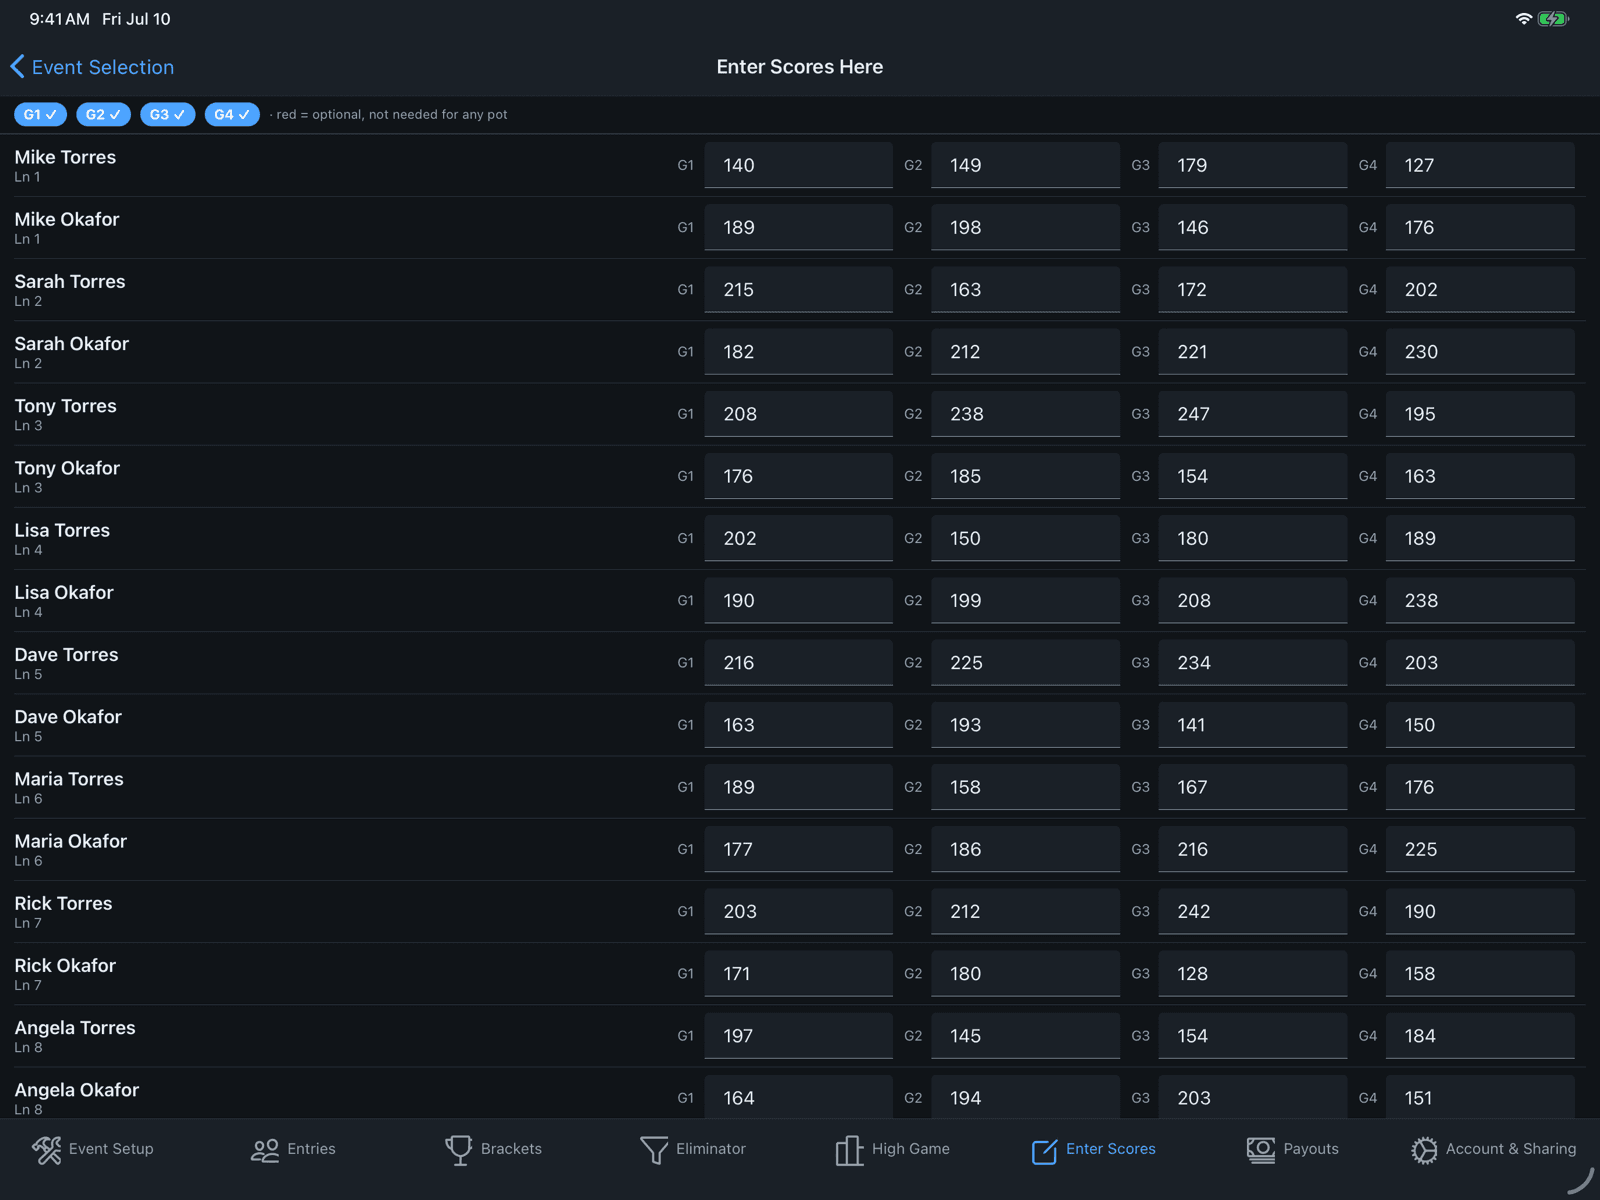The image size is (1600, 1200).
Task: Edit Tony Okafor G4 score 163
Action: tap(1480, 476)
